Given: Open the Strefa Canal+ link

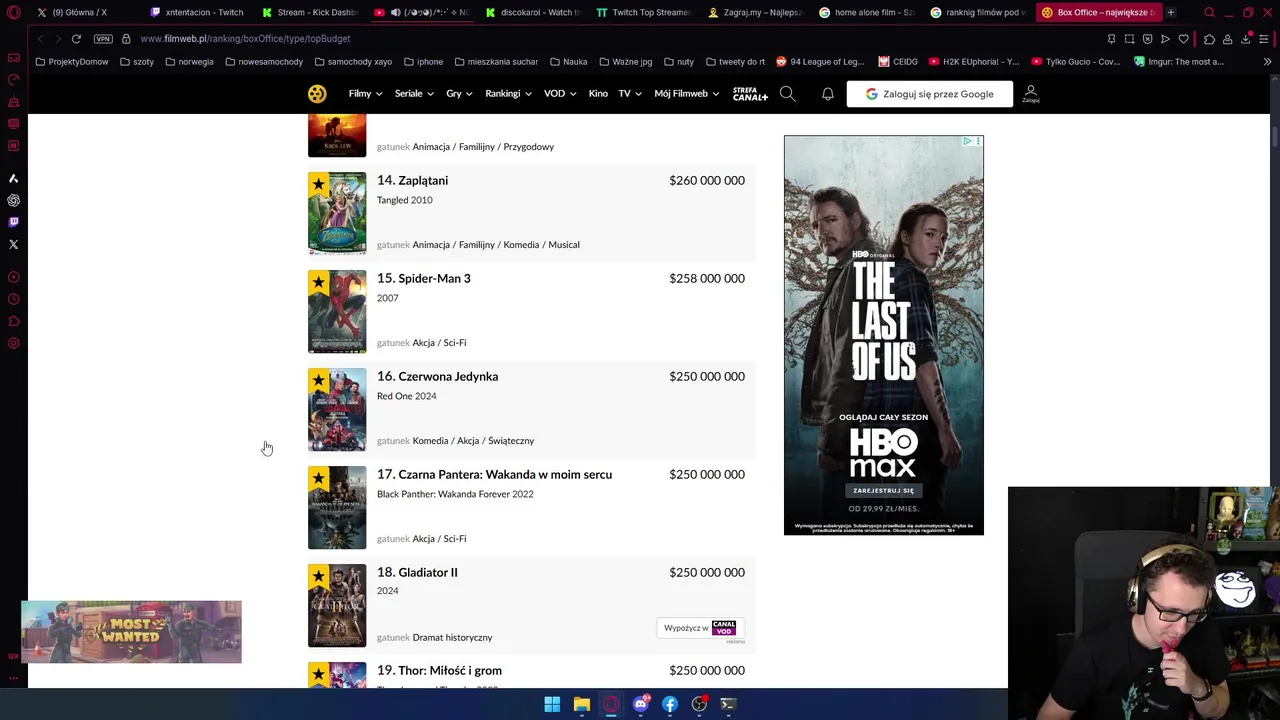Looking at the screenshot, I should coord(750,94).
